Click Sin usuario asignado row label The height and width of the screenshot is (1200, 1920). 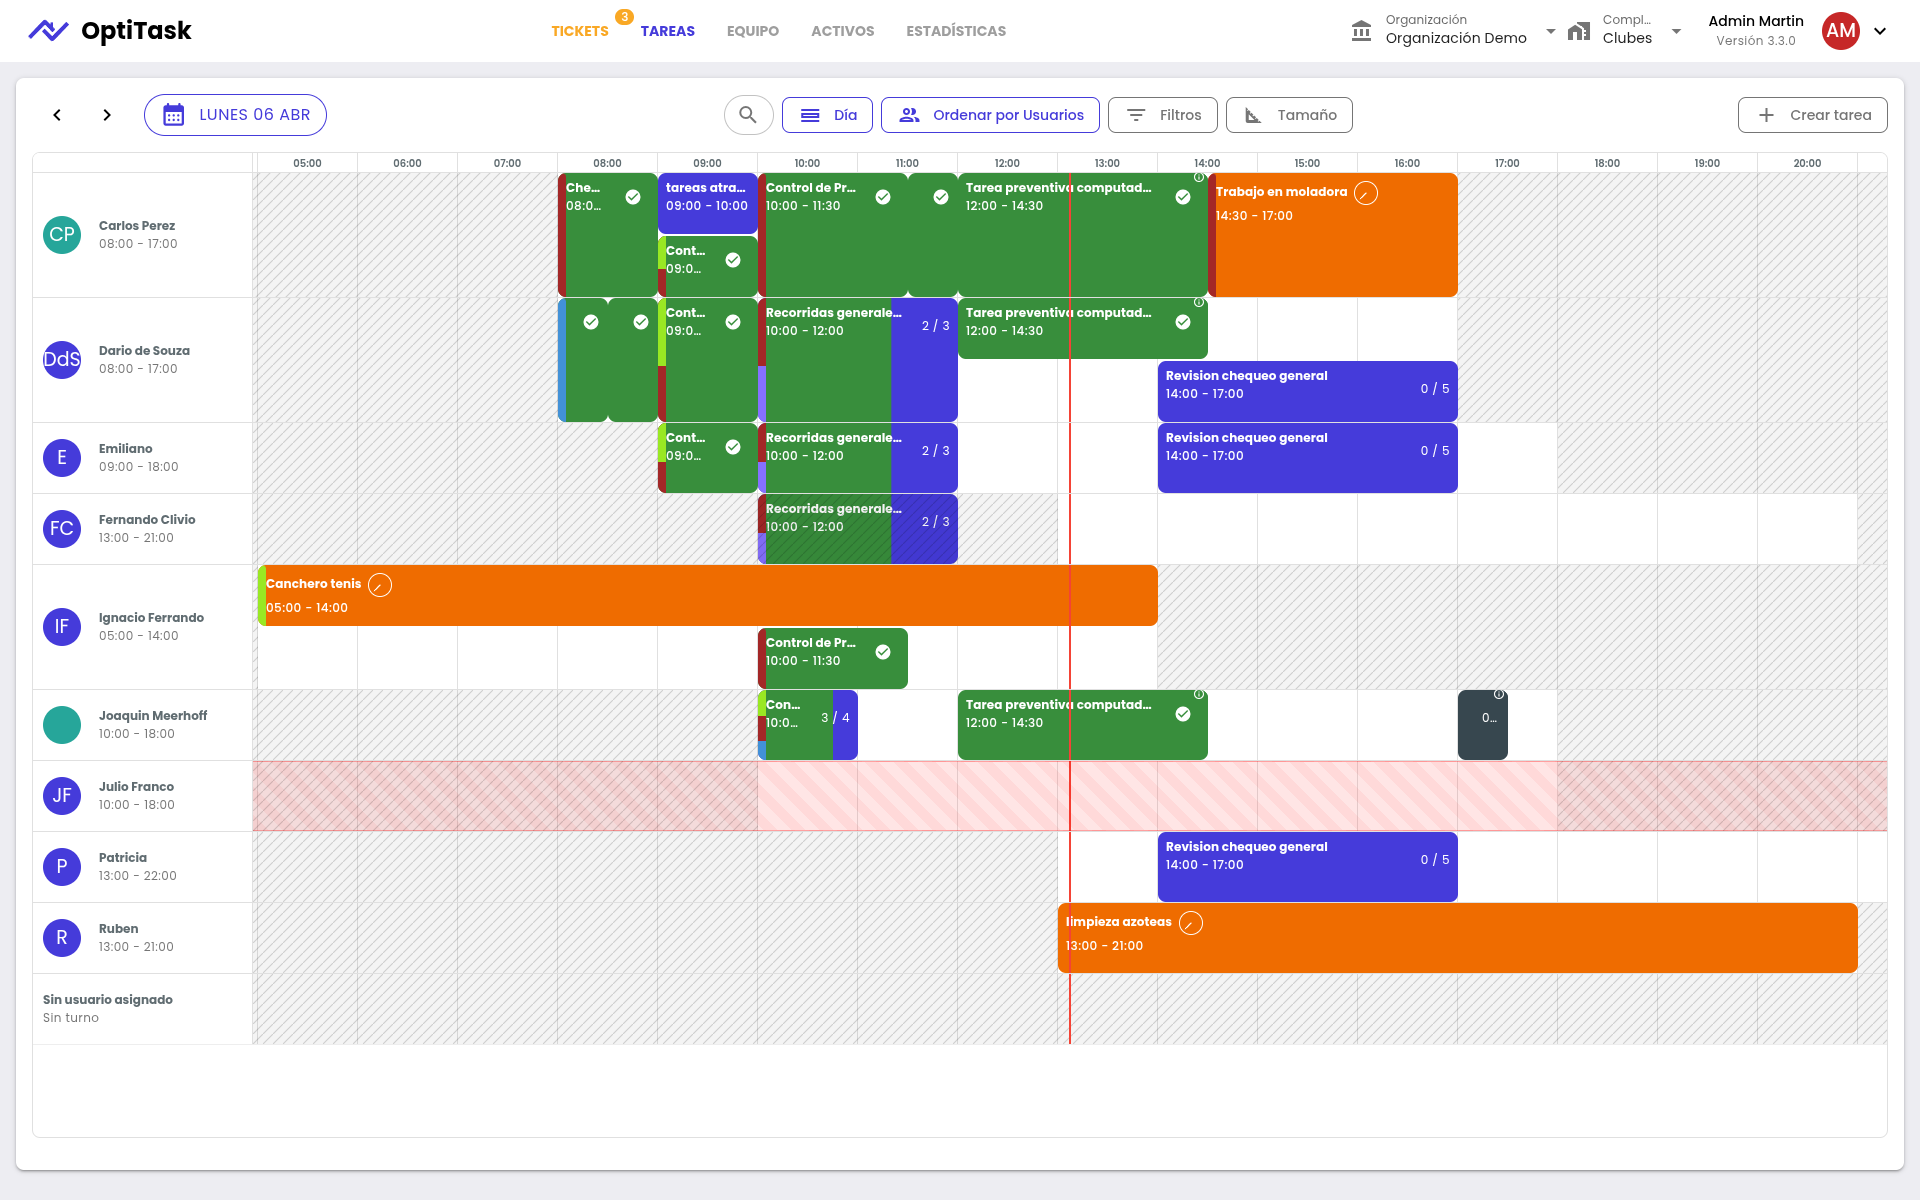coord(108,1000)
